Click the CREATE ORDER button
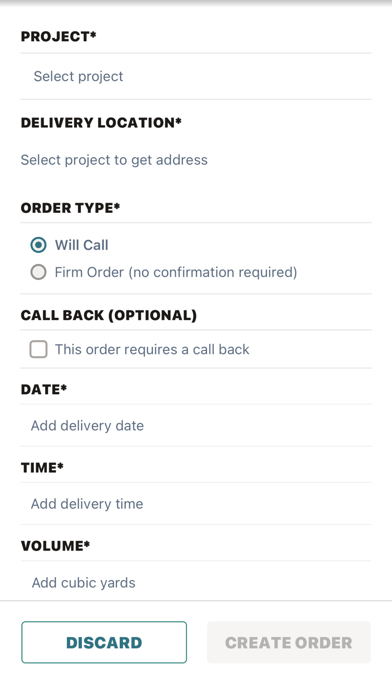Viewport: 392px width, 696px height. (289, 642)
